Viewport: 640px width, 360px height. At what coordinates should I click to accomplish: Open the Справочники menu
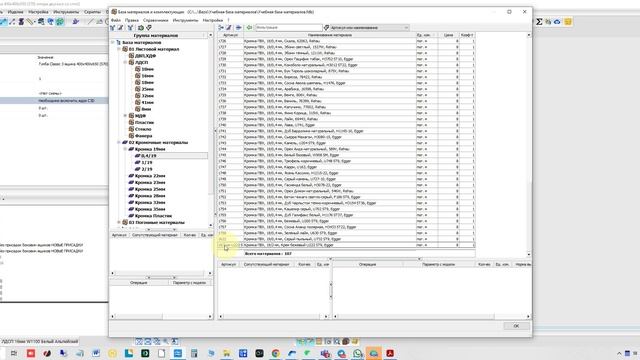tap(156, 20)
